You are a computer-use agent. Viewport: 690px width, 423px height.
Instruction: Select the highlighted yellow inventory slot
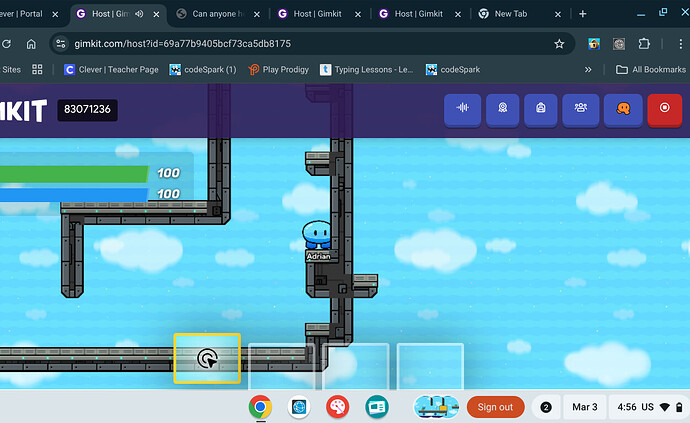pos(207,359)
